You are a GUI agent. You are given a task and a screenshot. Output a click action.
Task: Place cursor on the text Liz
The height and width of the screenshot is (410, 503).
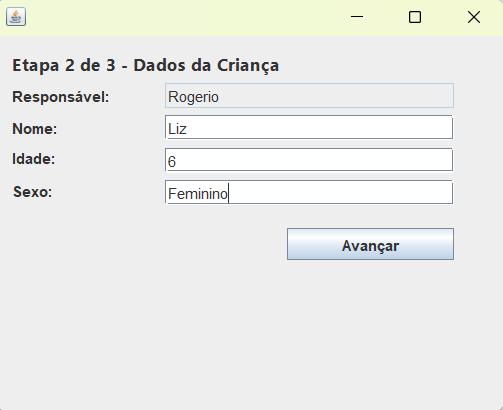(177, 129)
